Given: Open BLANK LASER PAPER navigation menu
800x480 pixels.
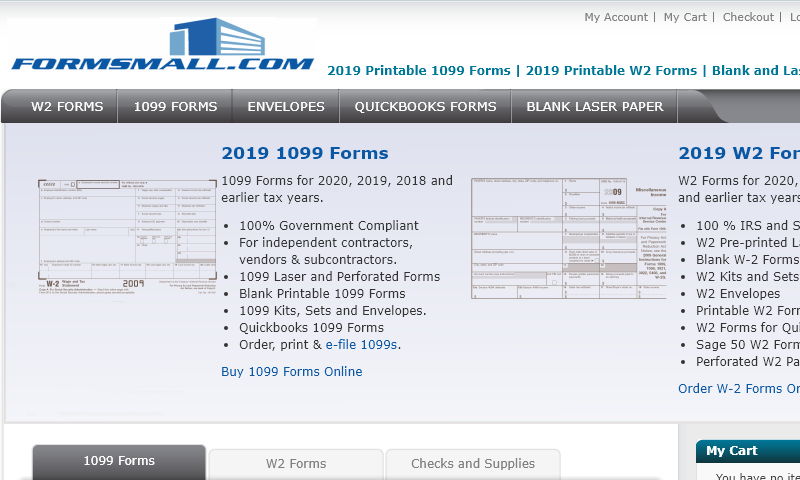Looking at the screenshot, I should [594, 106].
